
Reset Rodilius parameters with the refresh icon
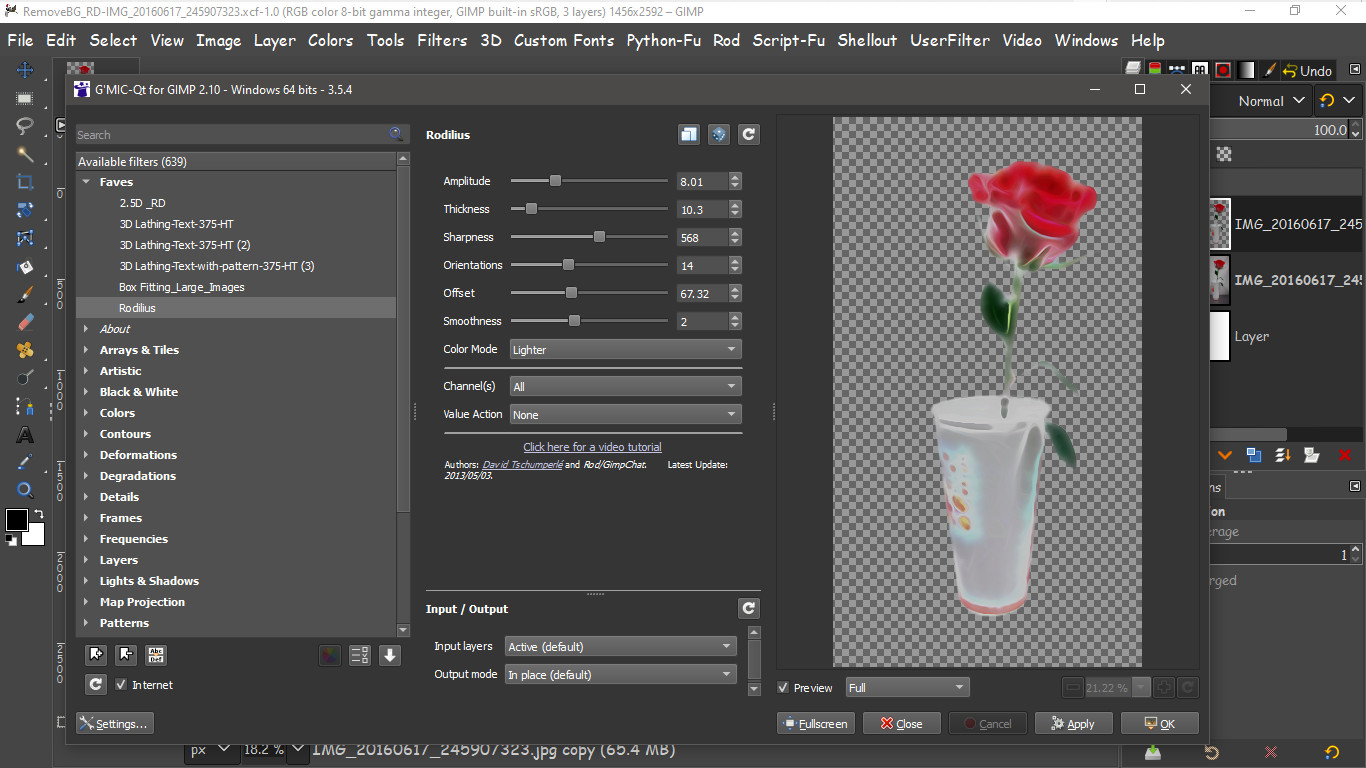pyautogui.click(x=748, y=134)
